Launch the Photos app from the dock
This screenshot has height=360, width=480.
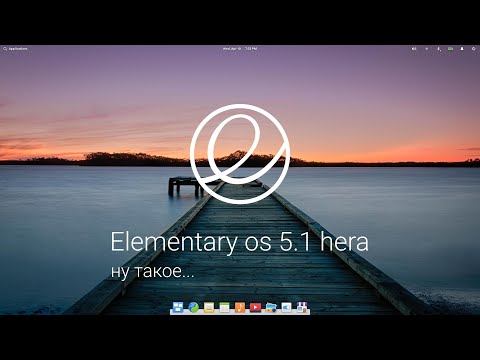271,307
